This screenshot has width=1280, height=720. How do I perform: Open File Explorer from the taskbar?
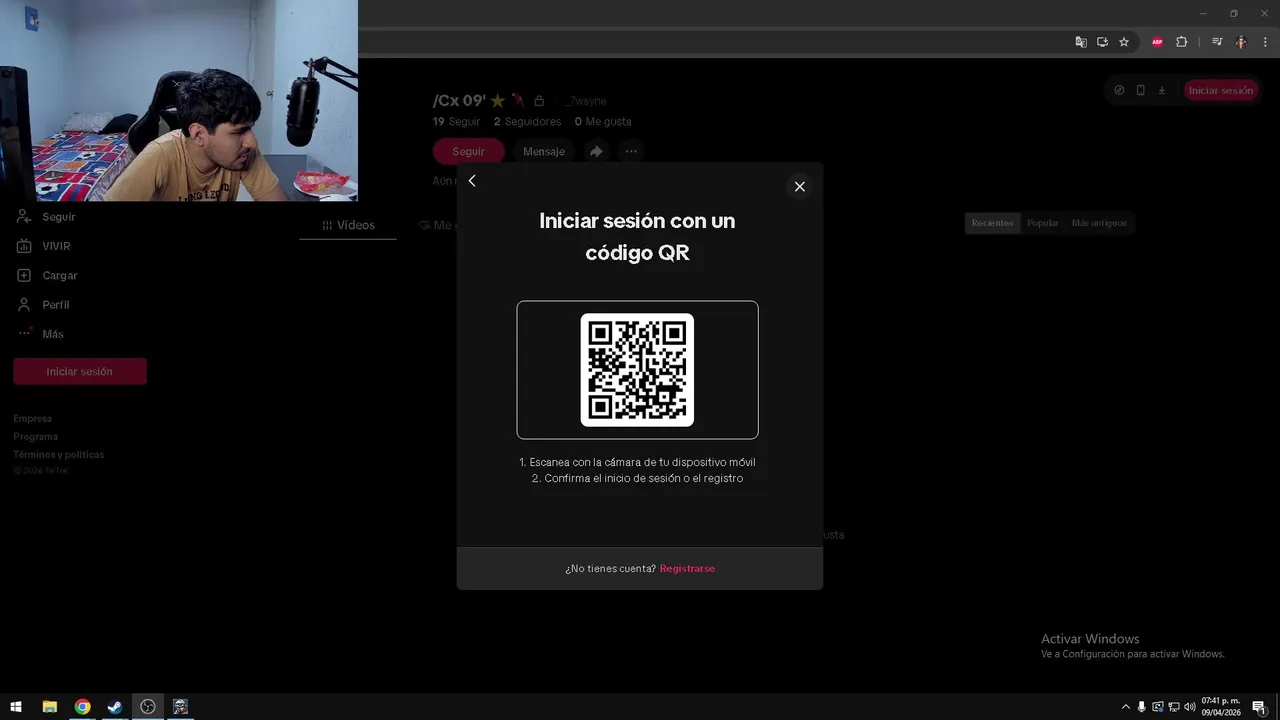(49, 707)
